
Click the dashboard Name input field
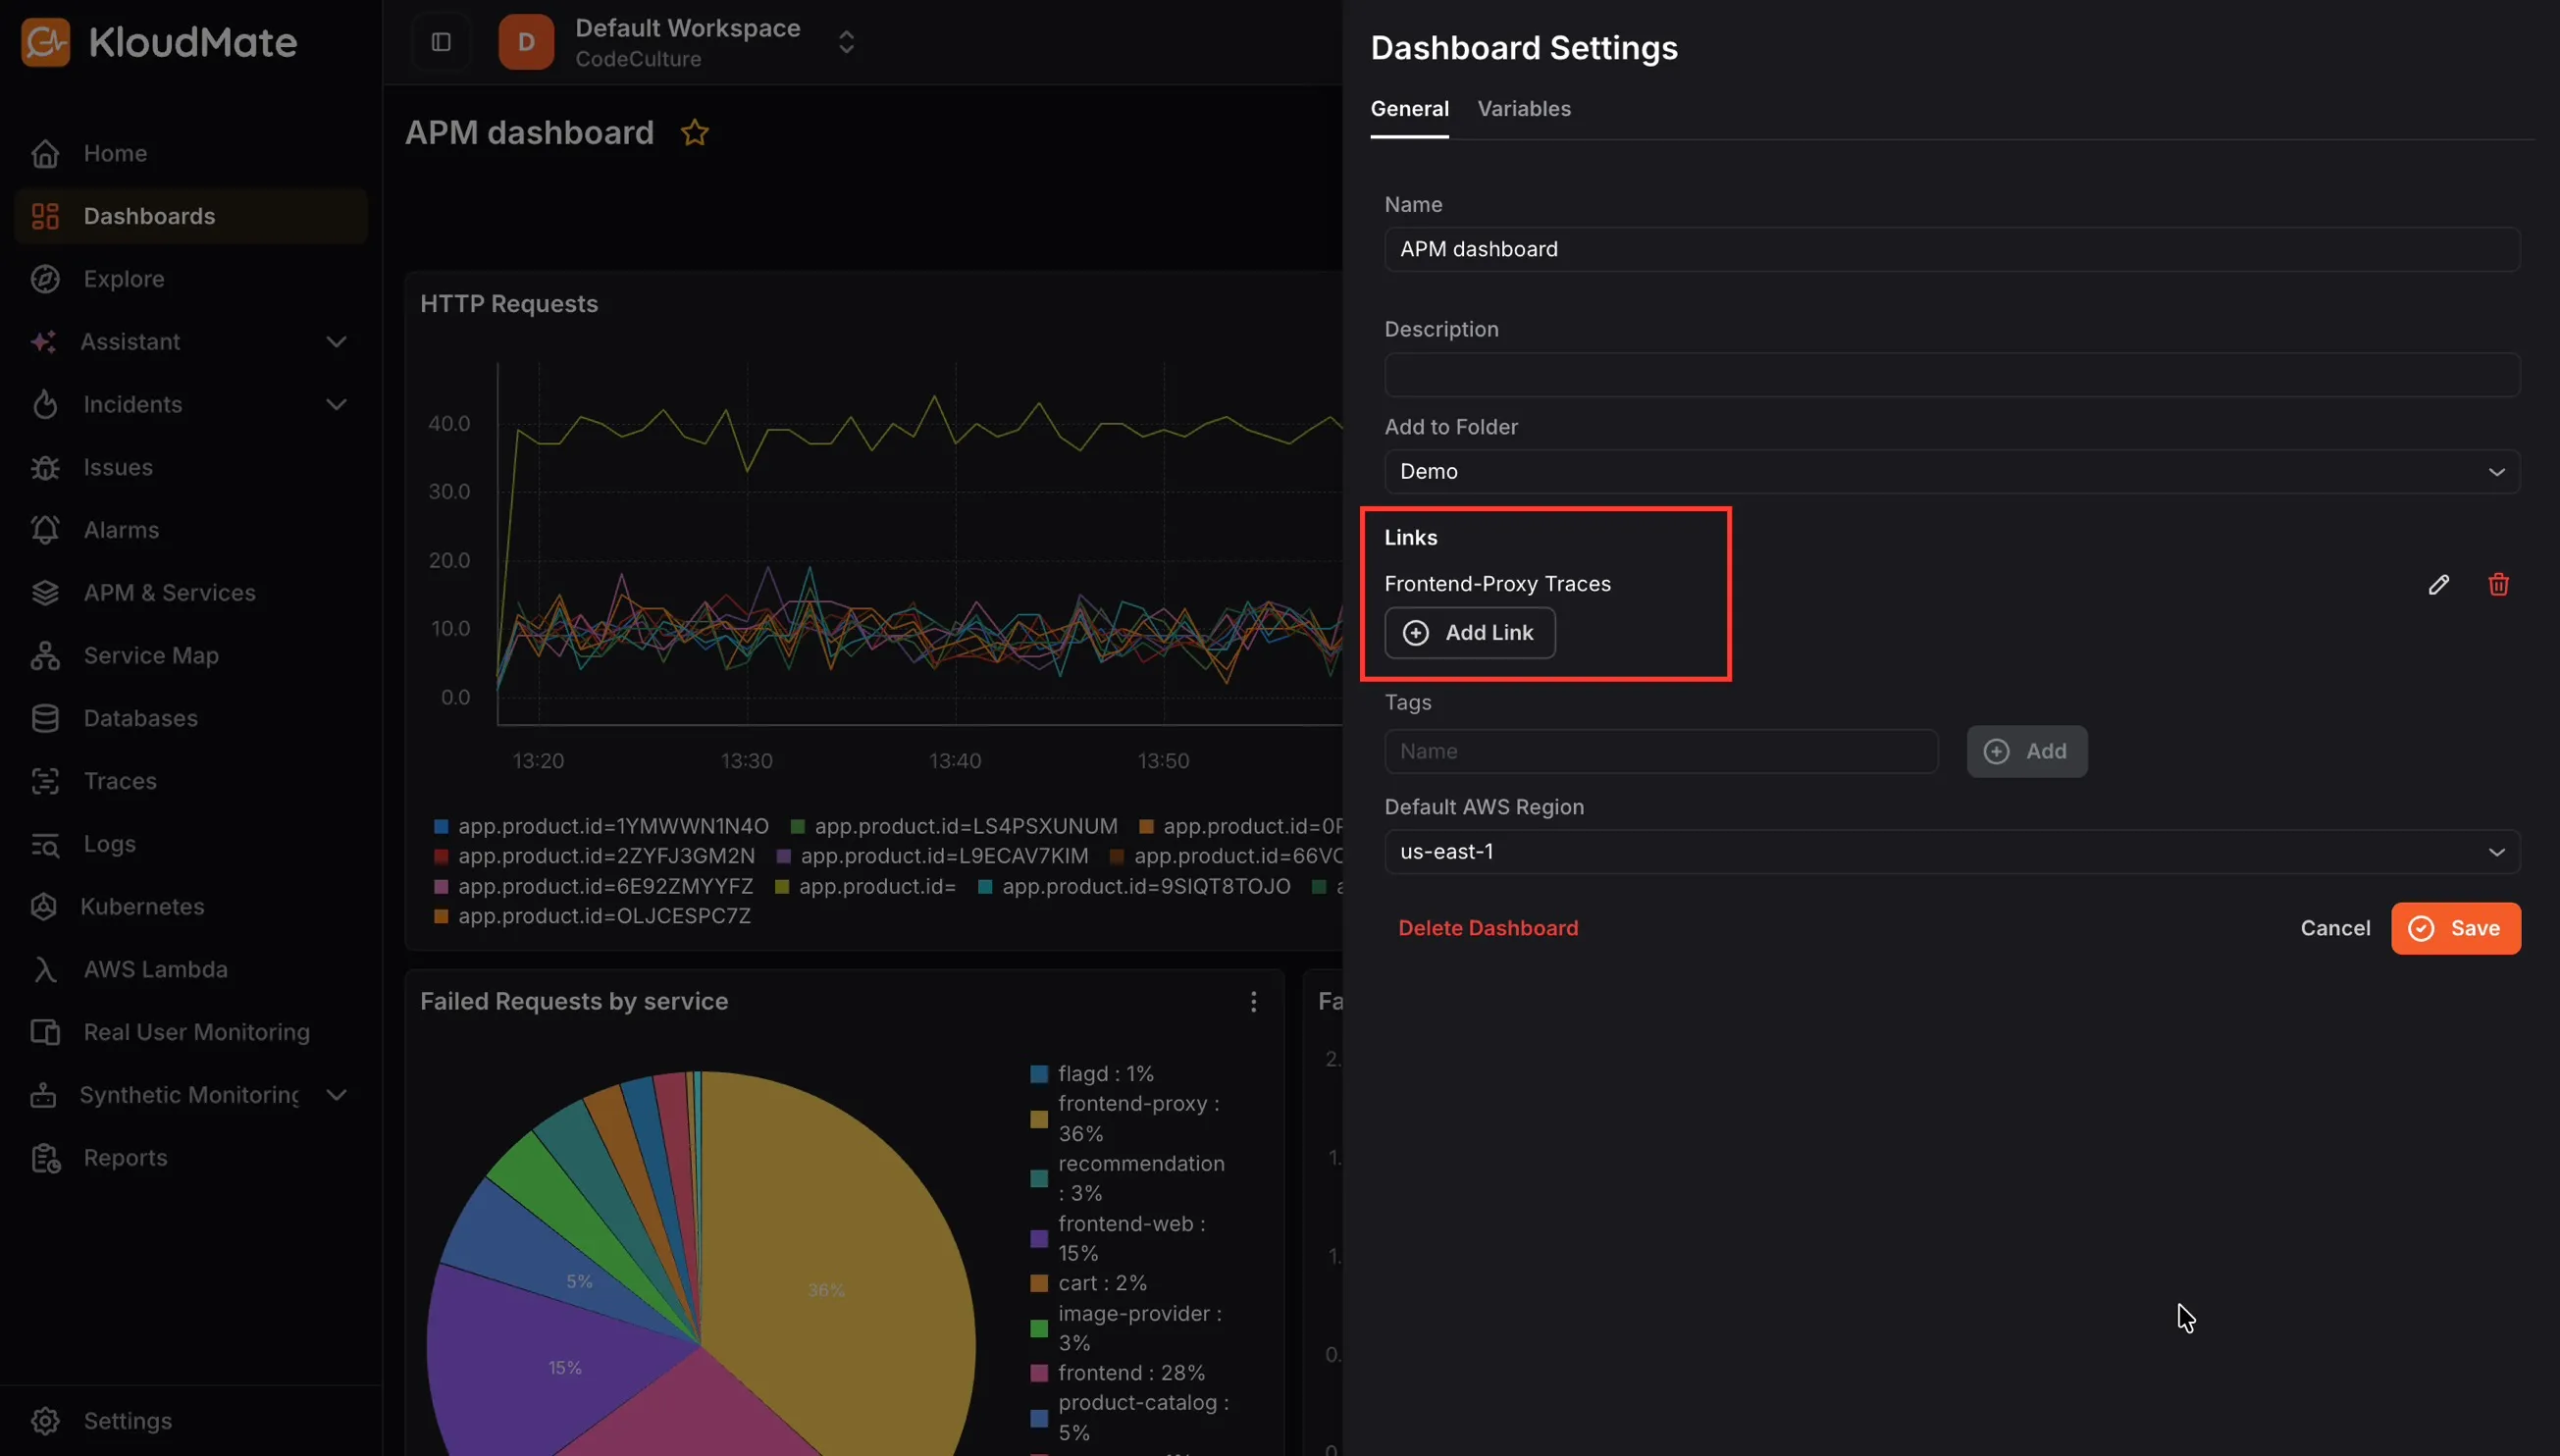1952,249
